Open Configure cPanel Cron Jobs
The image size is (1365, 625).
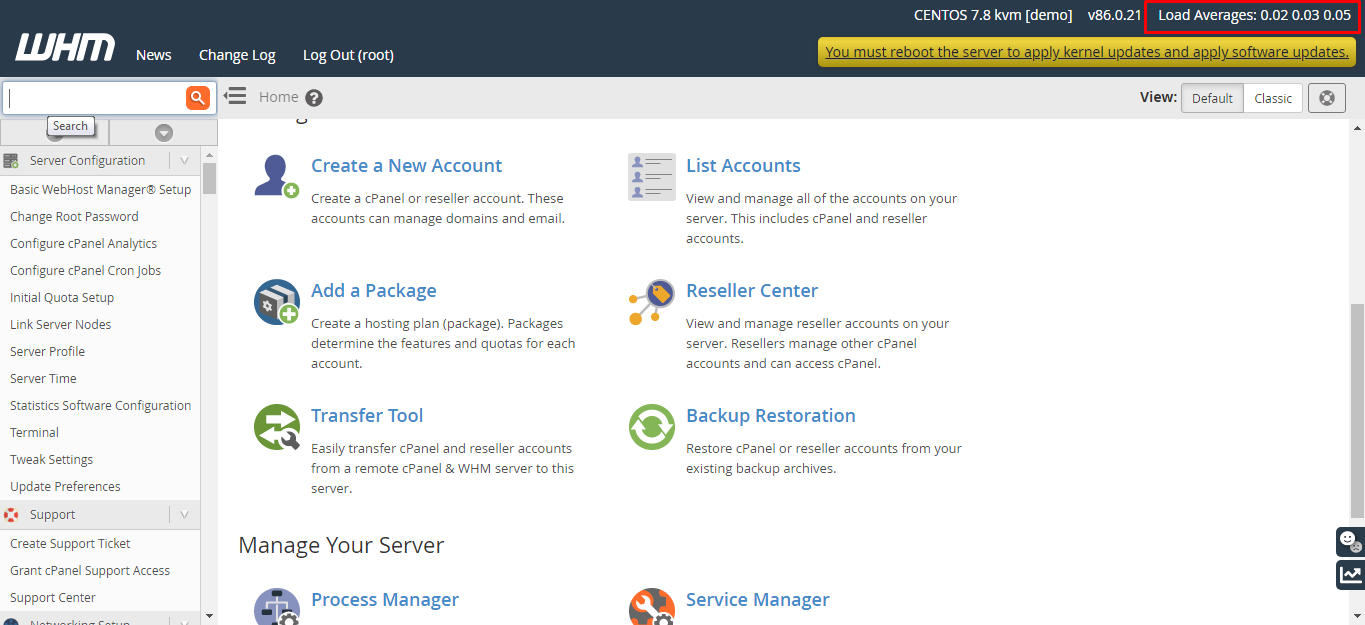pos(85,271)
